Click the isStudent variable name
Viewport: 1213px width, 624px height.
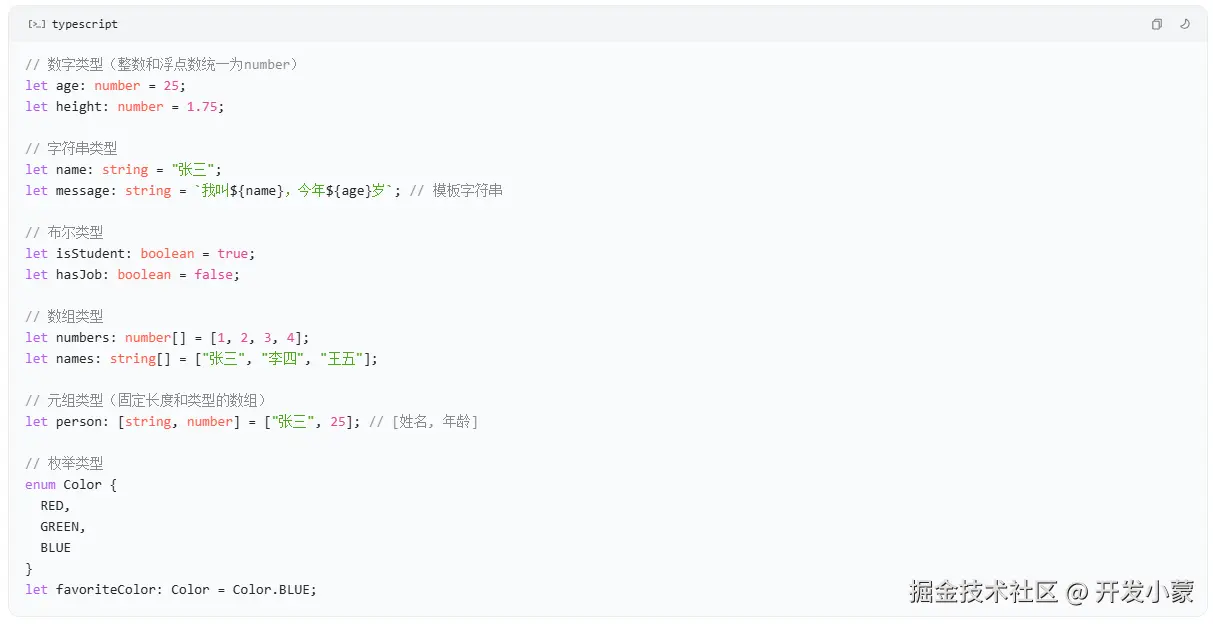(94, 254)
